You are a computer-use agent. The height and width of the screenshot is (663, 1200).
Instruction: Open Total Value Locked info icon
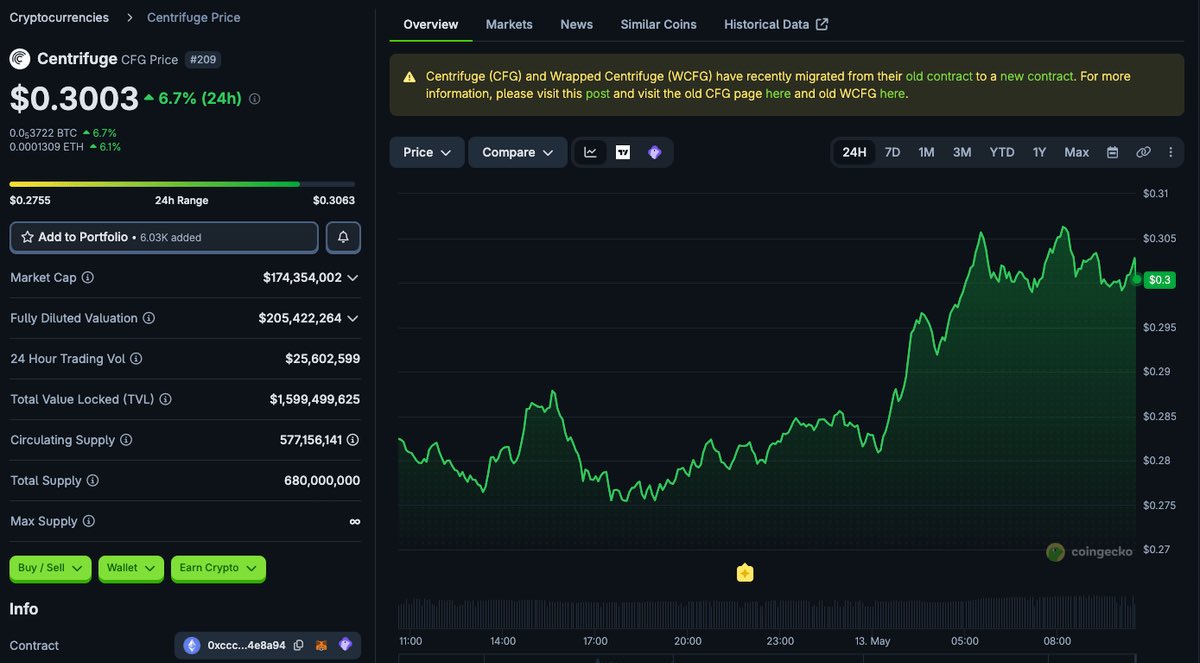166,399
